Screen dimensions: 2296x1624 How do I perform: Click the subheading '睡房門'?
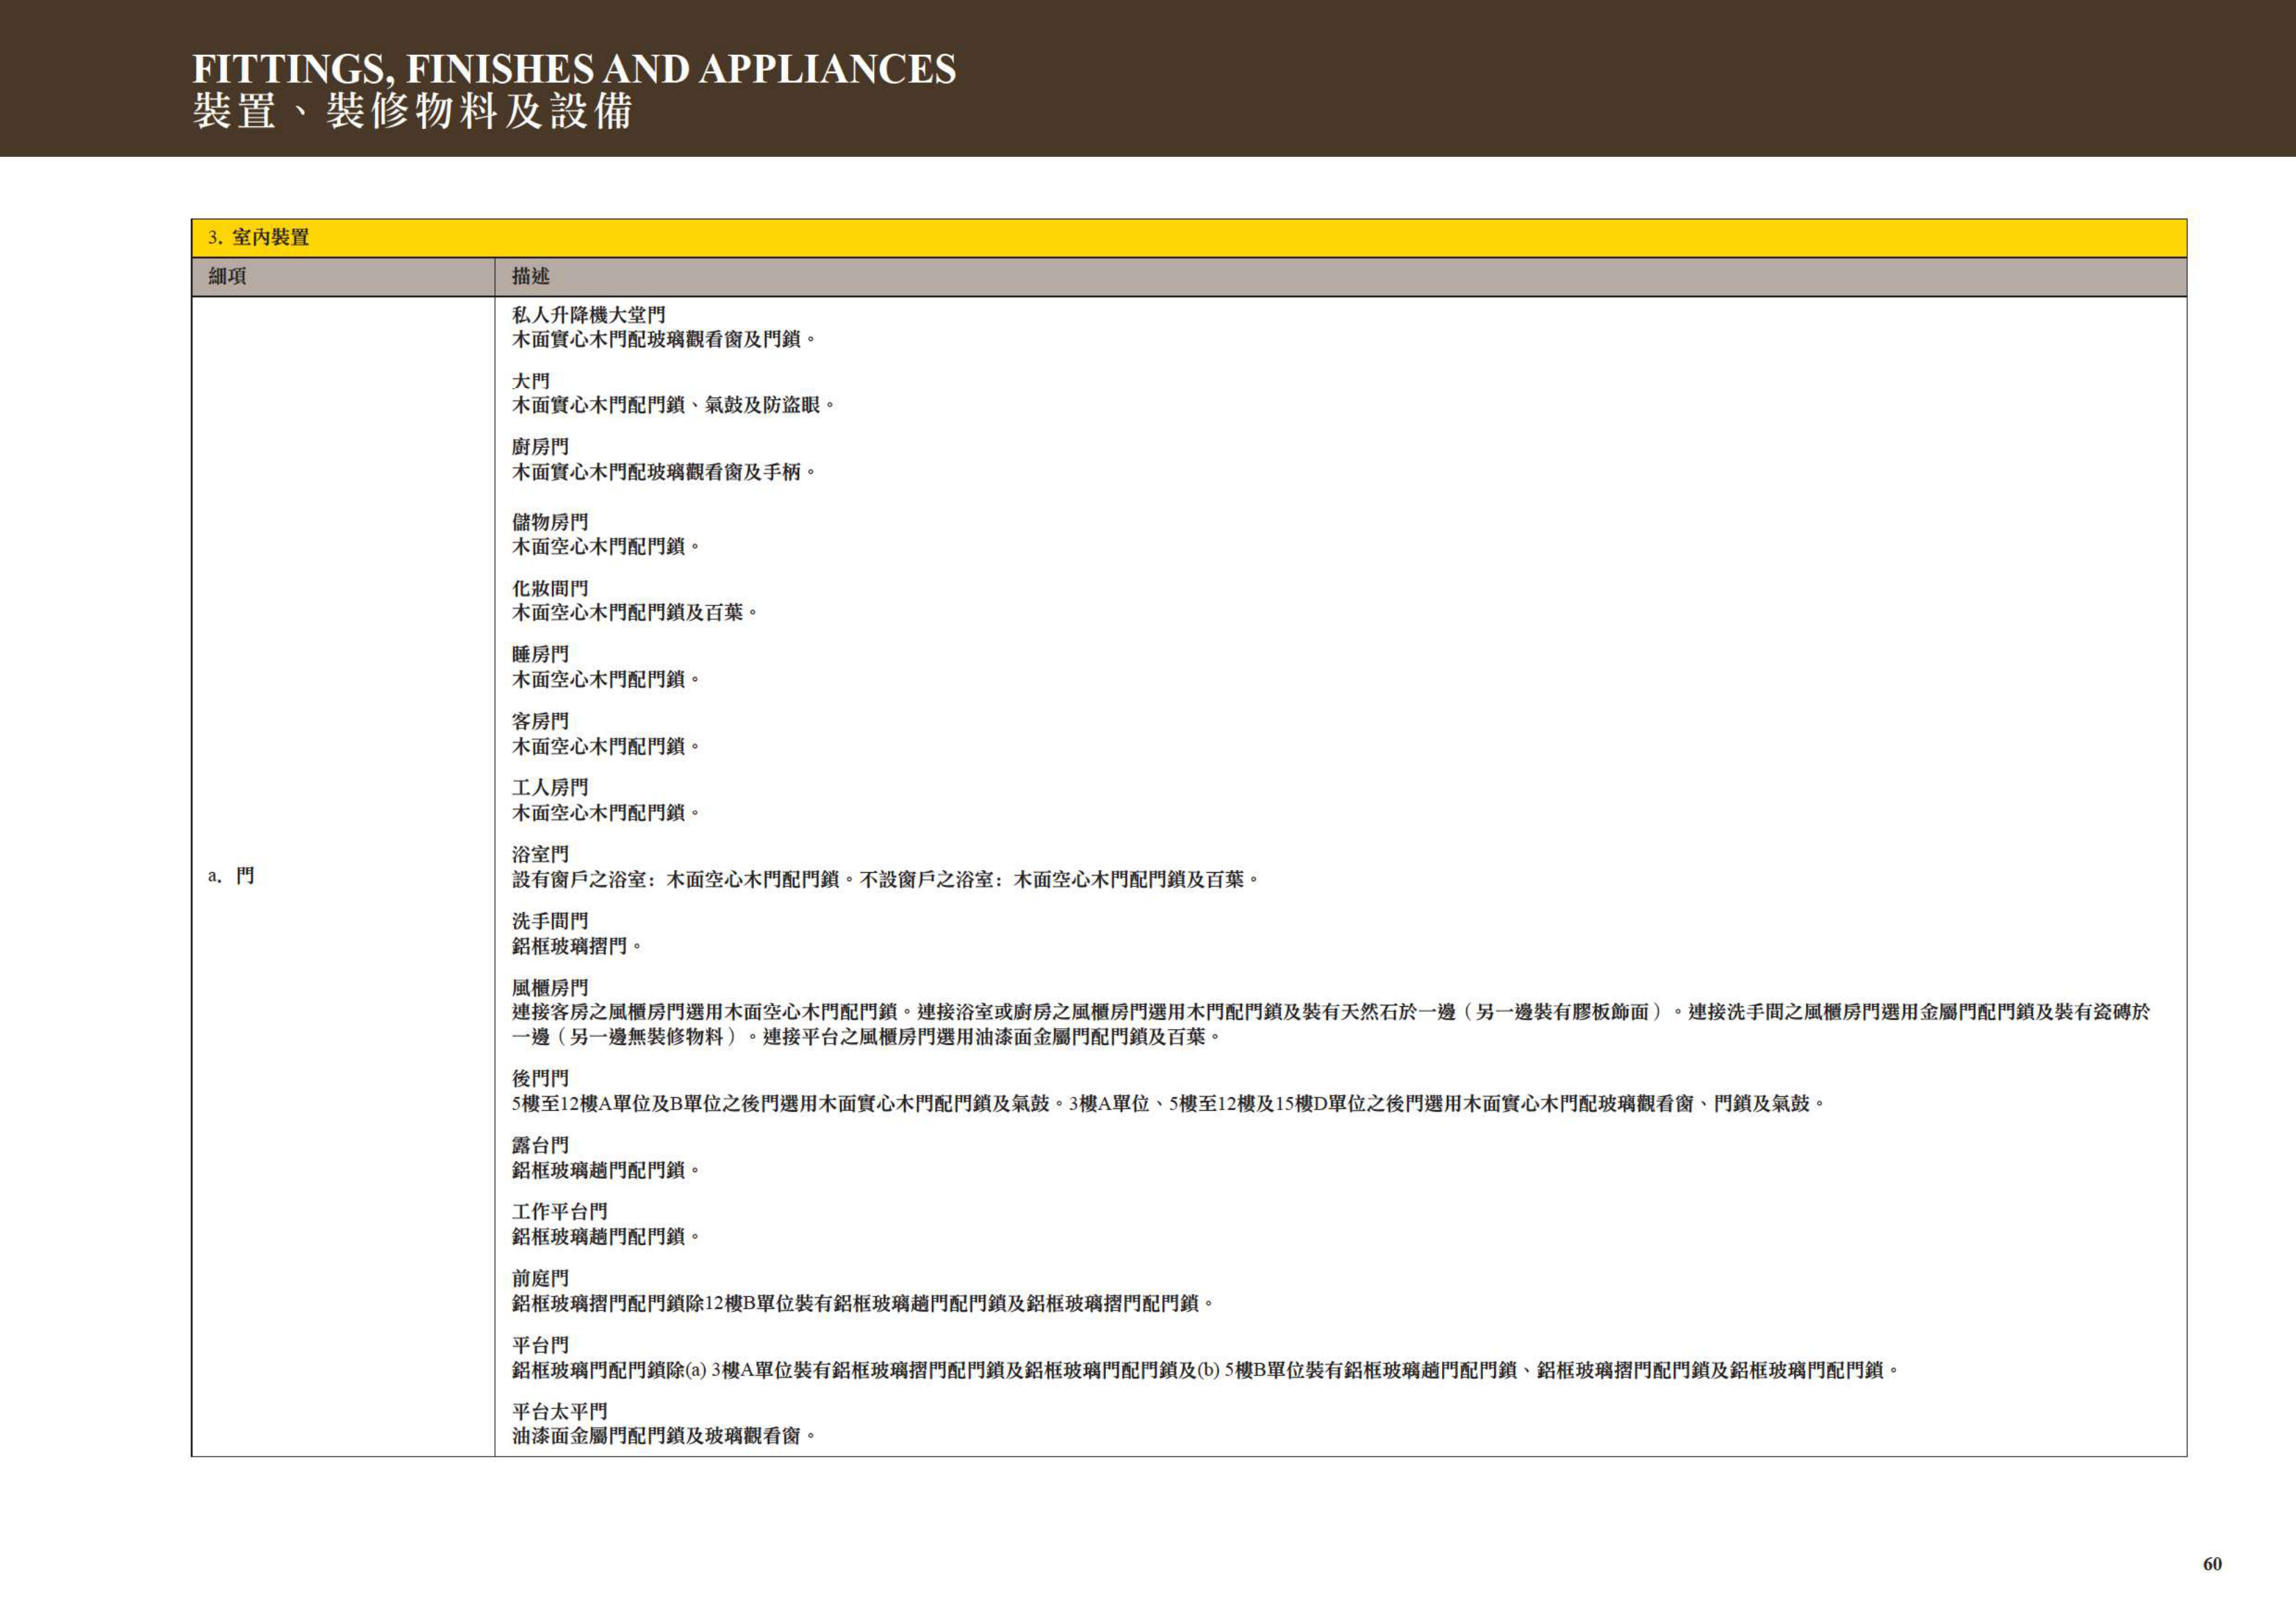(x=540, y=654)
